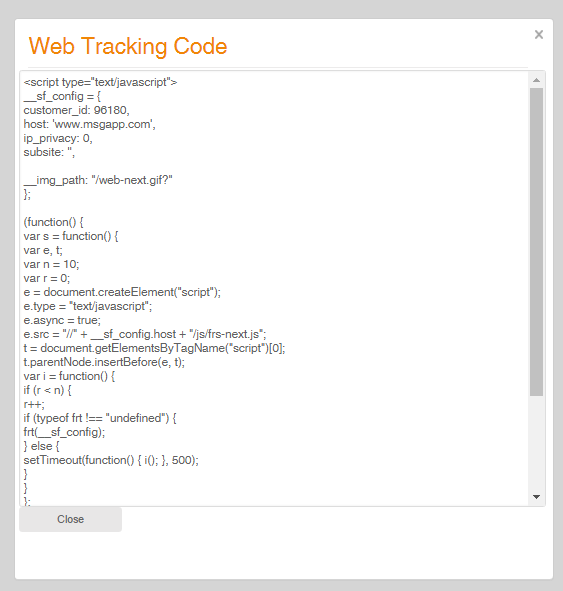Click the line "host: 'www.msgapp.com',"
563x591 pixels.
point(89,124)
